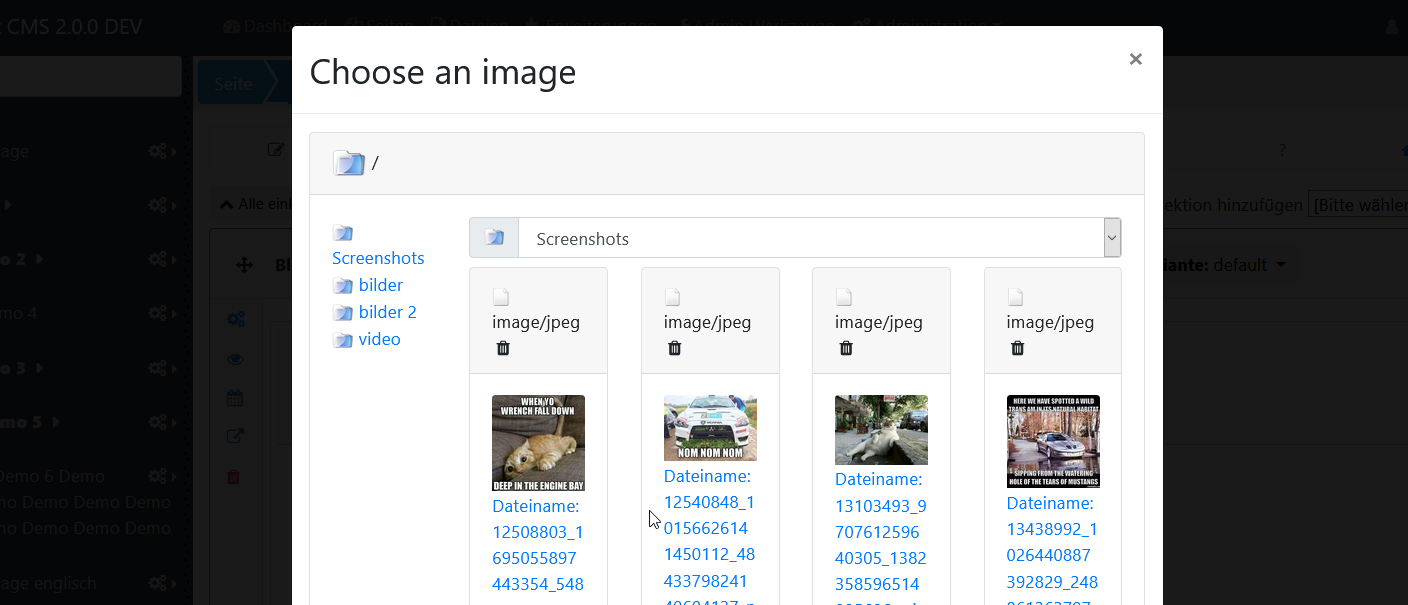Toggle block visibility with the eye icon
This screenshot has width=1408, height=605.
click(x=235, y=359)
